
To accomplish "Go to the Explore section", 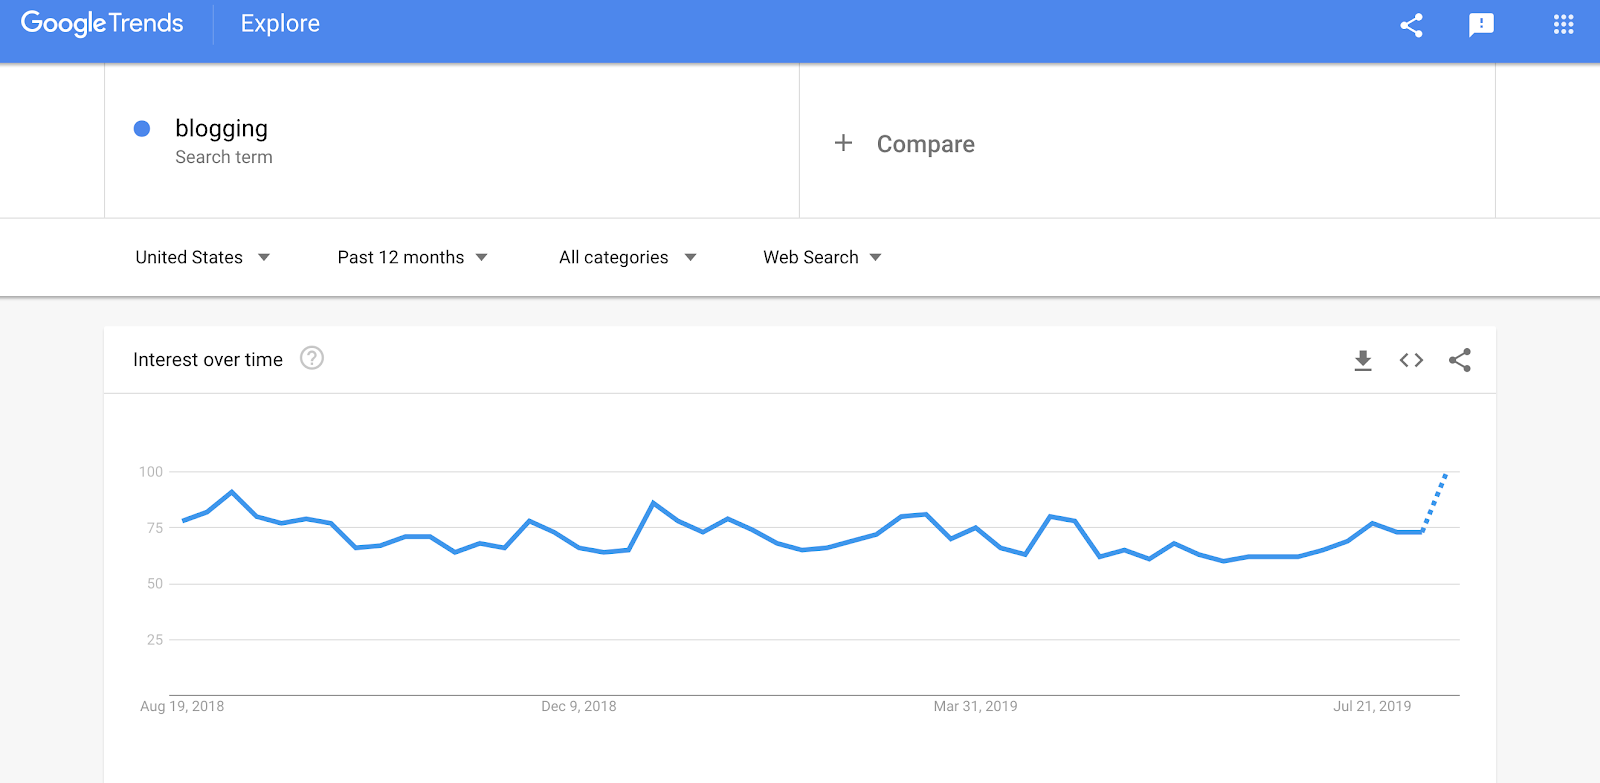I will 279,23.
